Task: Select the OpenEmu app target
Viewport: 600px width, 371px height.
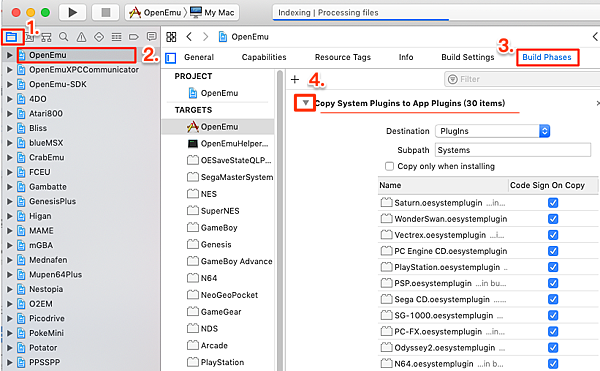Action: (x=218, y=127)
